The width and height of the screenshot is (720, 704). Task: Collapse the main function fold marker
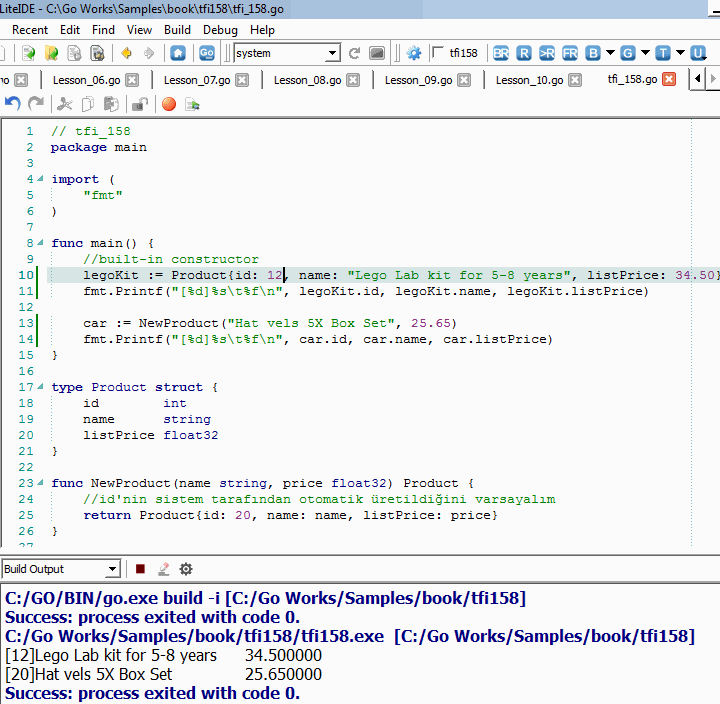(x=41, y=243)
